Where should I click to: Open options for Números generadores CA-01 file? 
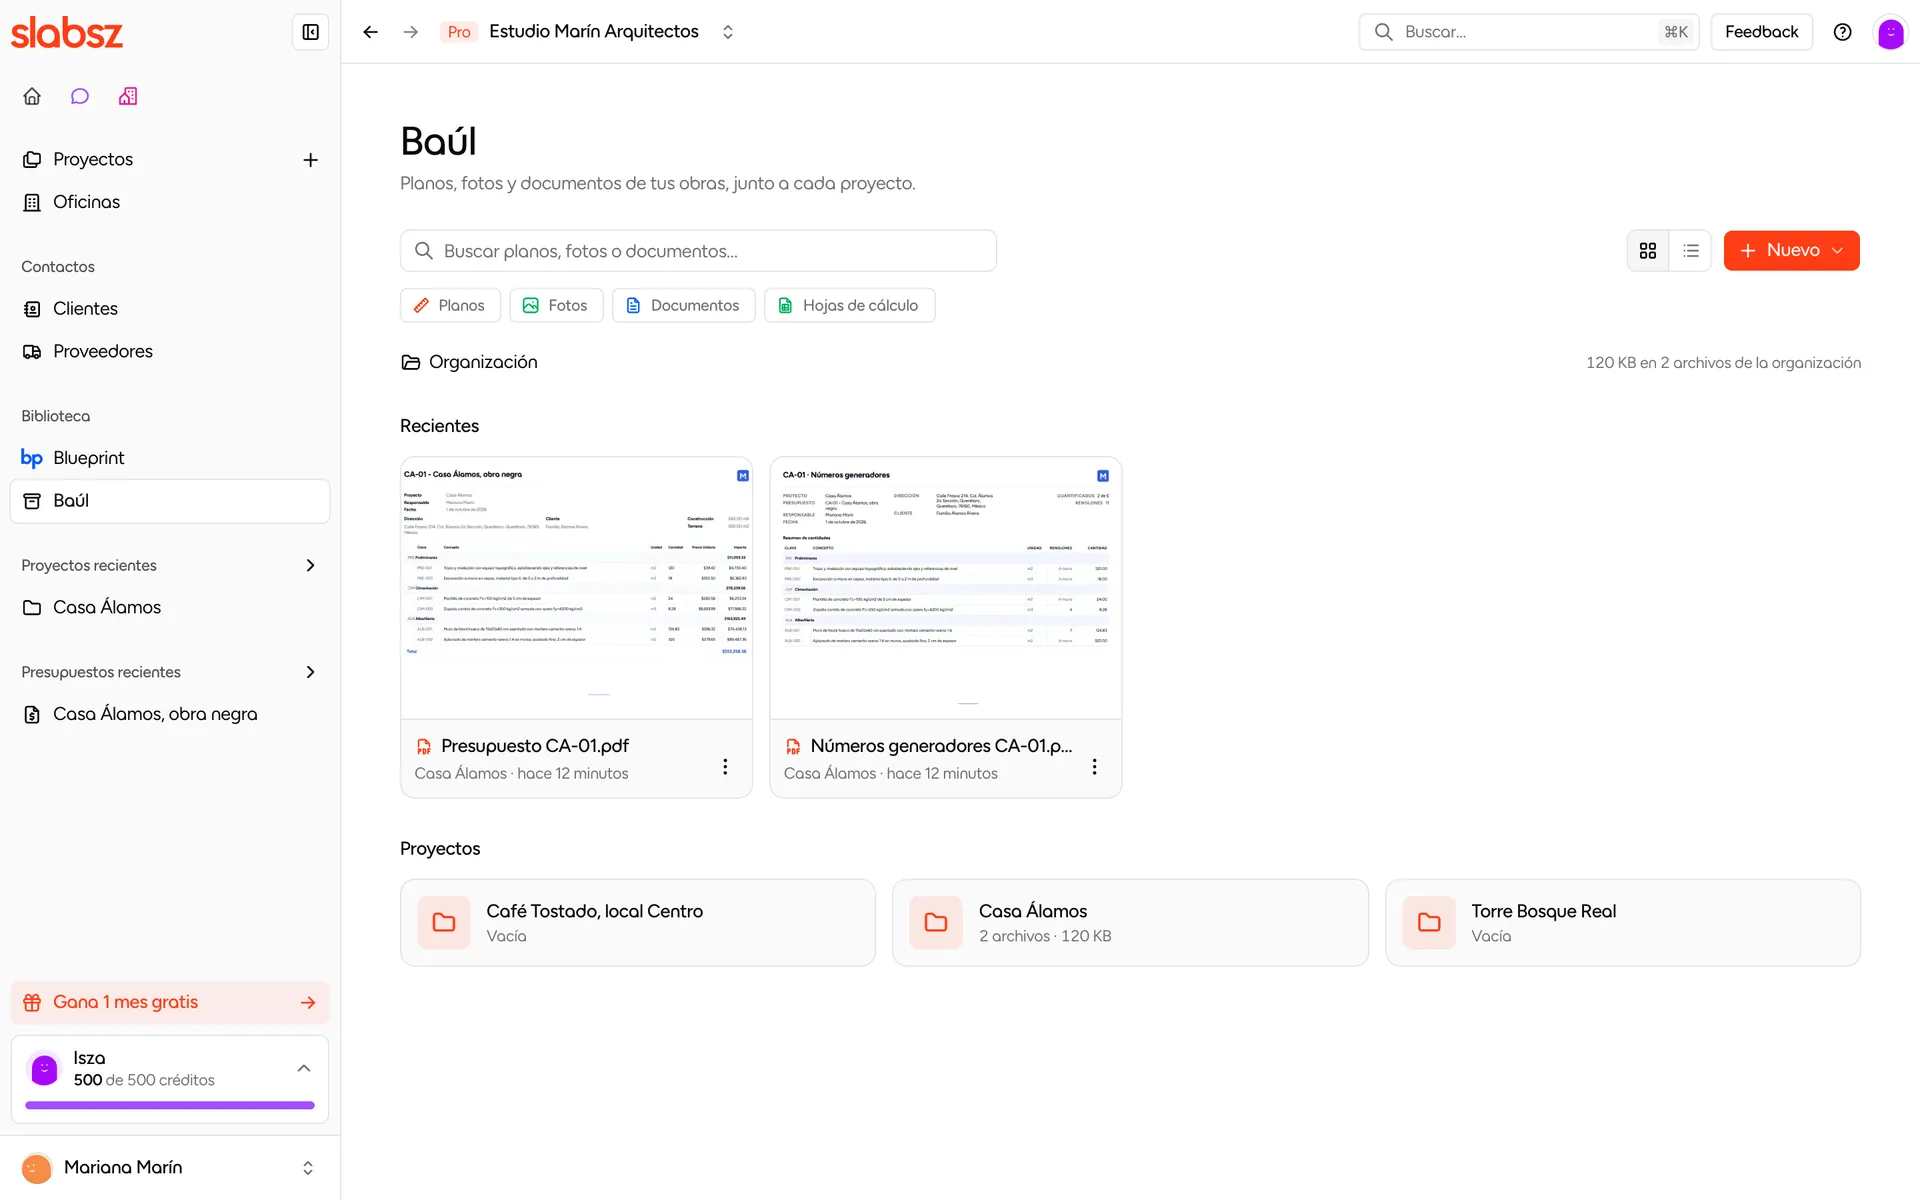click(1094, 766)
